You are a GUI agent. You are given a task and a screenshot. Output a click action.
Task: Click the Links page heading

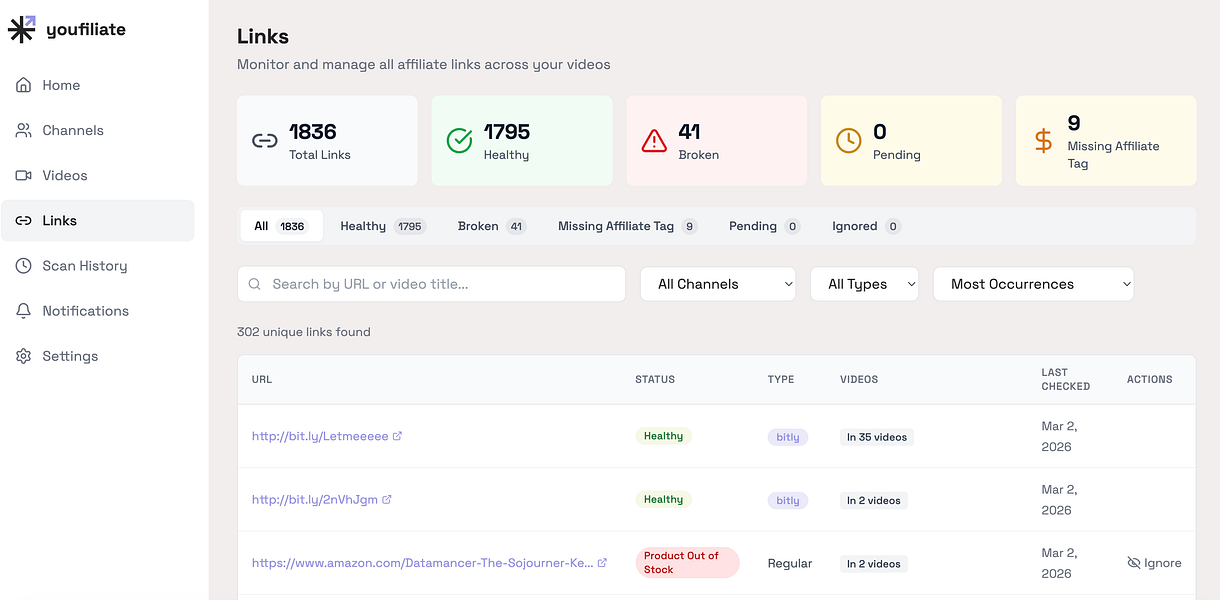coord(263,37)
